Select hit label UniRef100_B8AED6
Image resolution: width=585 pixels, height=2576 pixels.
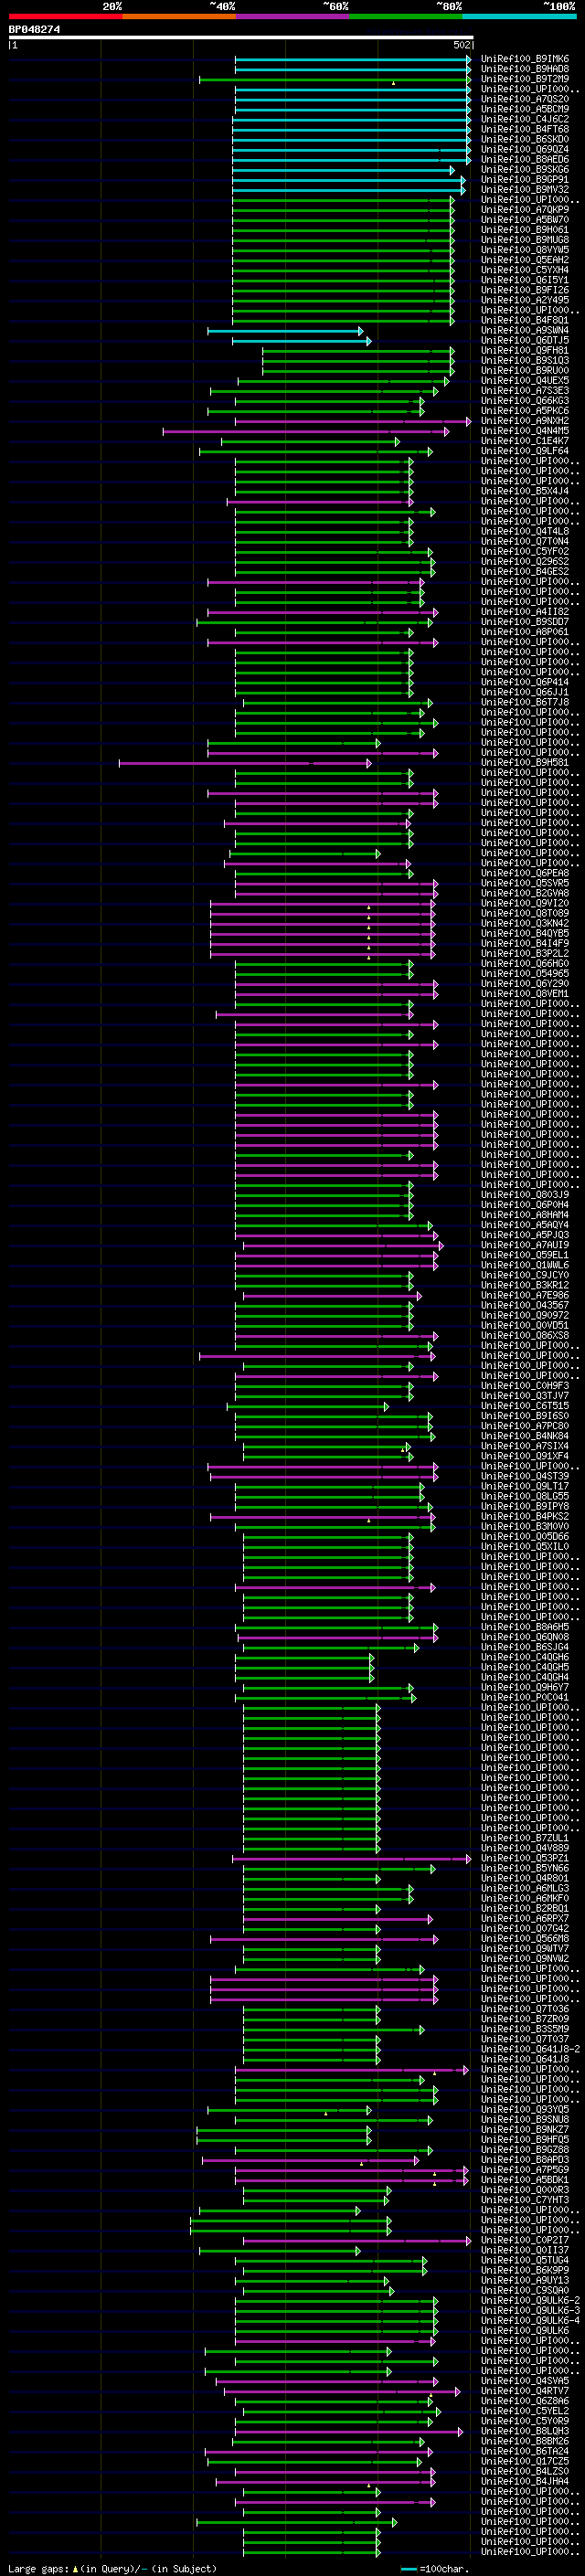point(525,159)
